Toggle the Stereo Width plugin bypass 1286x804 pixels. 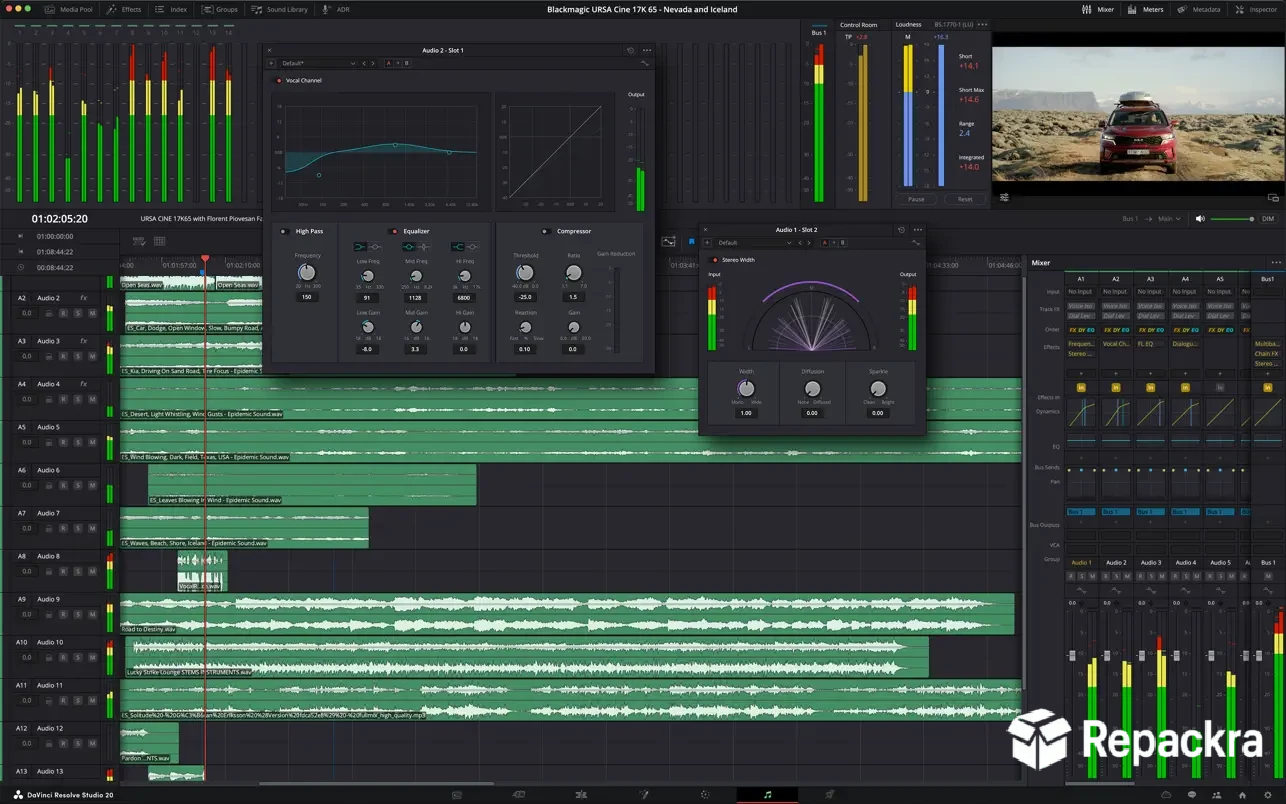click(x=714, y=260)
